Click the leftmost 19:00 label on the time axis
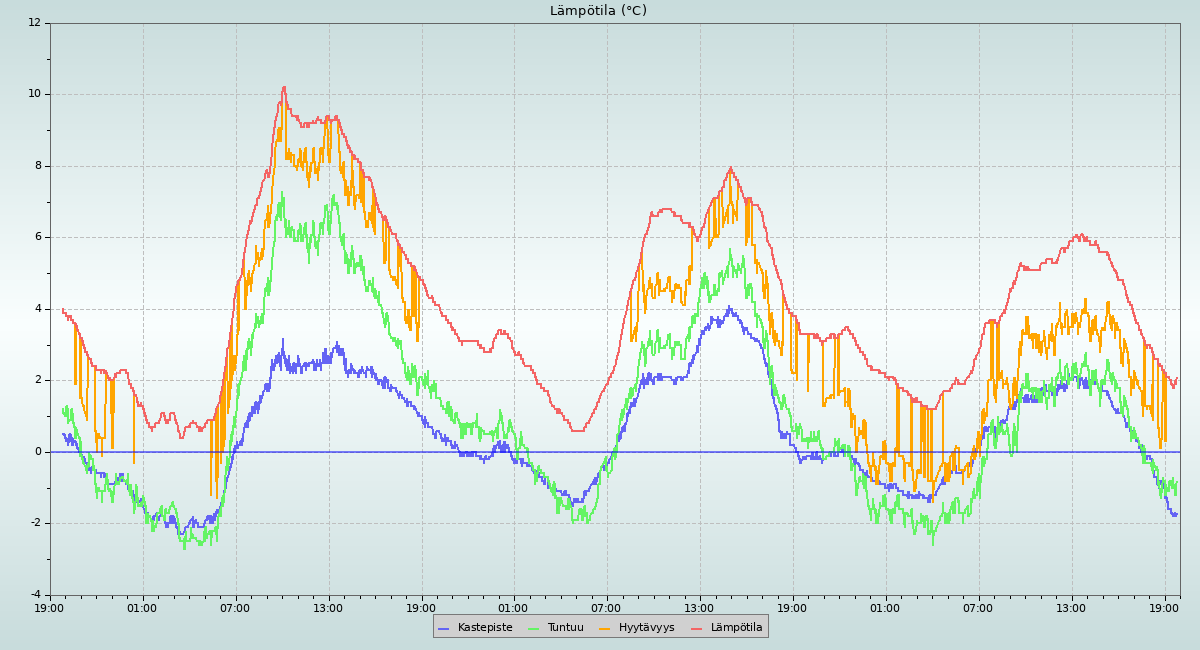Screen dimensions: 1200x650 pos(50,608)
